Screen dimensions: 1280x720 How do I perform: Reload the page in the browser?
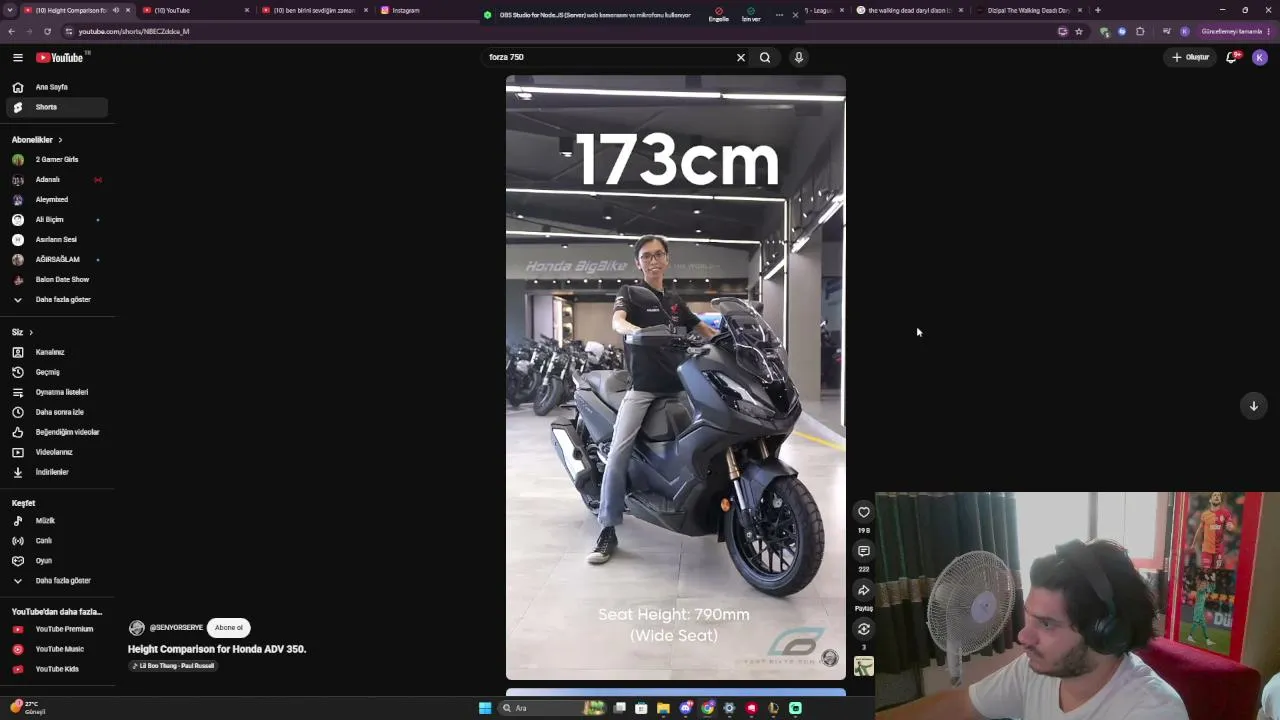47,31
